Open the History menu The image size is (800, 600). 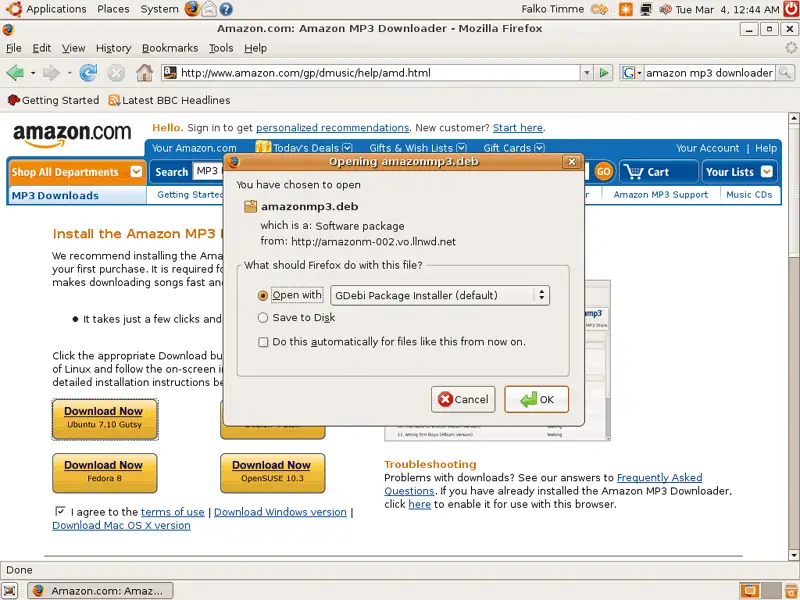coord(113,48)
